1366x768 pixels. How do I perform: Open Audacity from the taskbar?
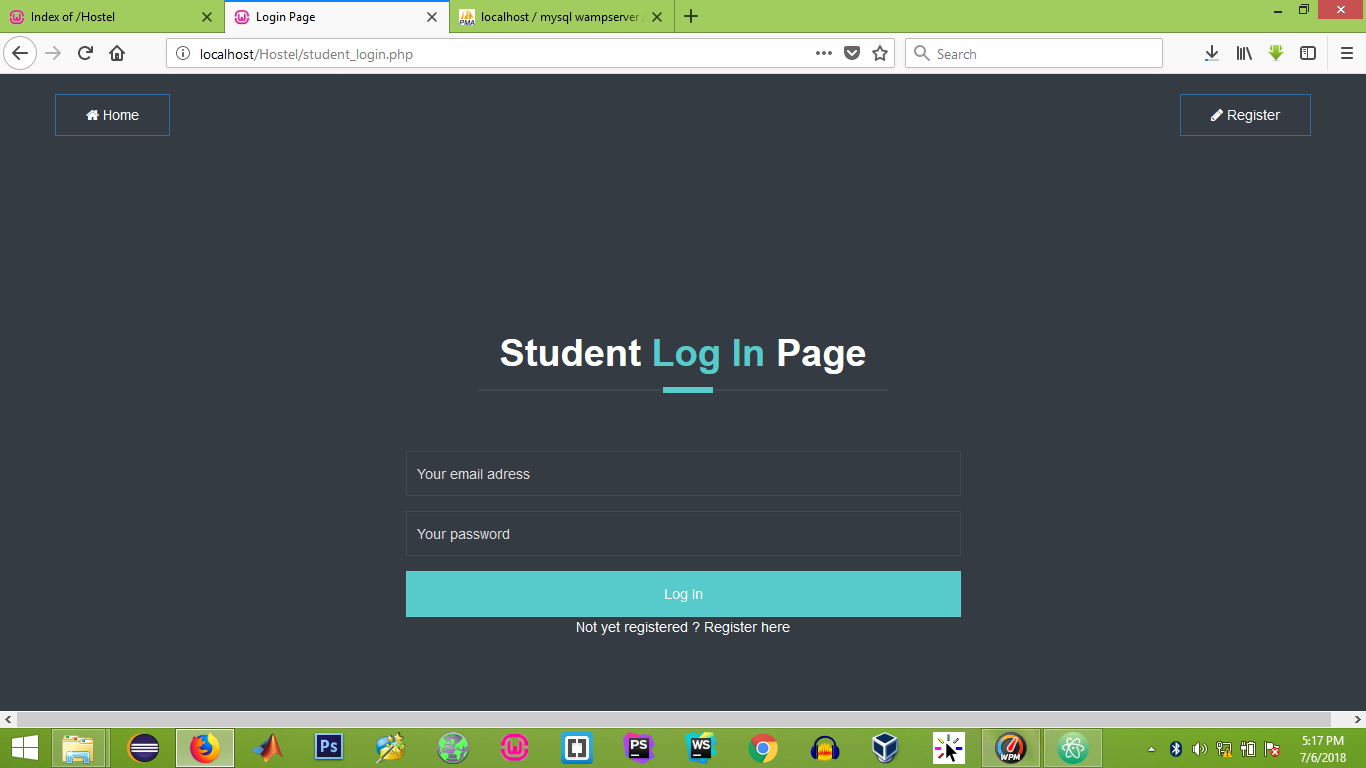[x=824, y=747]
